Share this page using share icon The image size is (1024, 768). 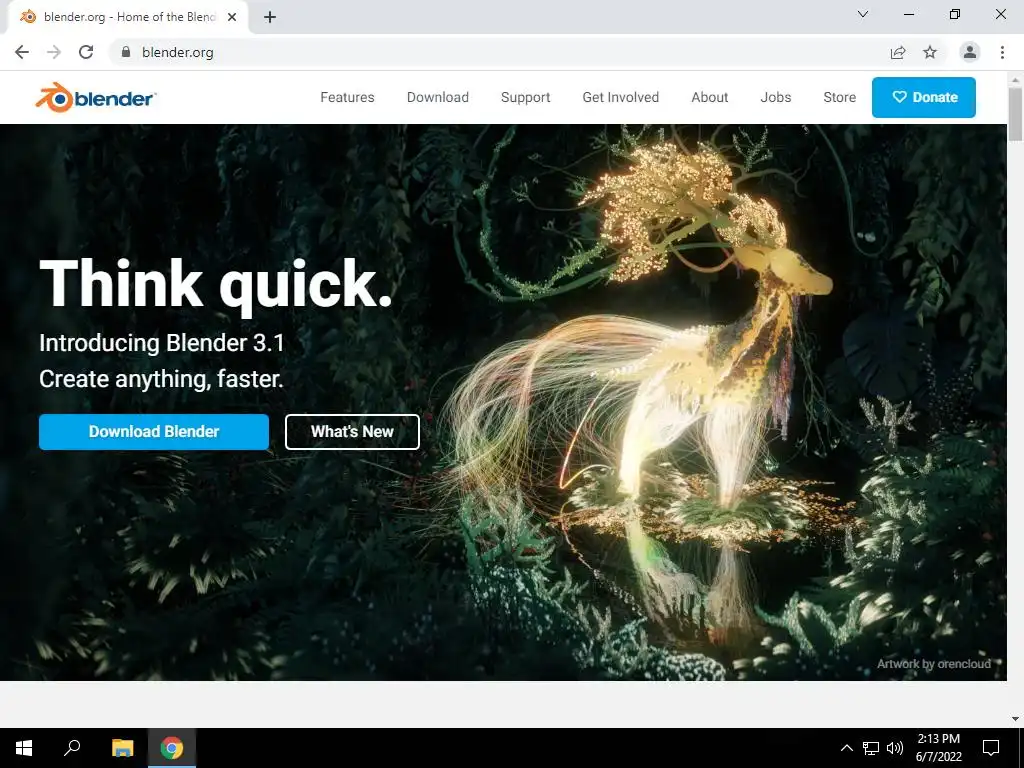click(898, 52)
